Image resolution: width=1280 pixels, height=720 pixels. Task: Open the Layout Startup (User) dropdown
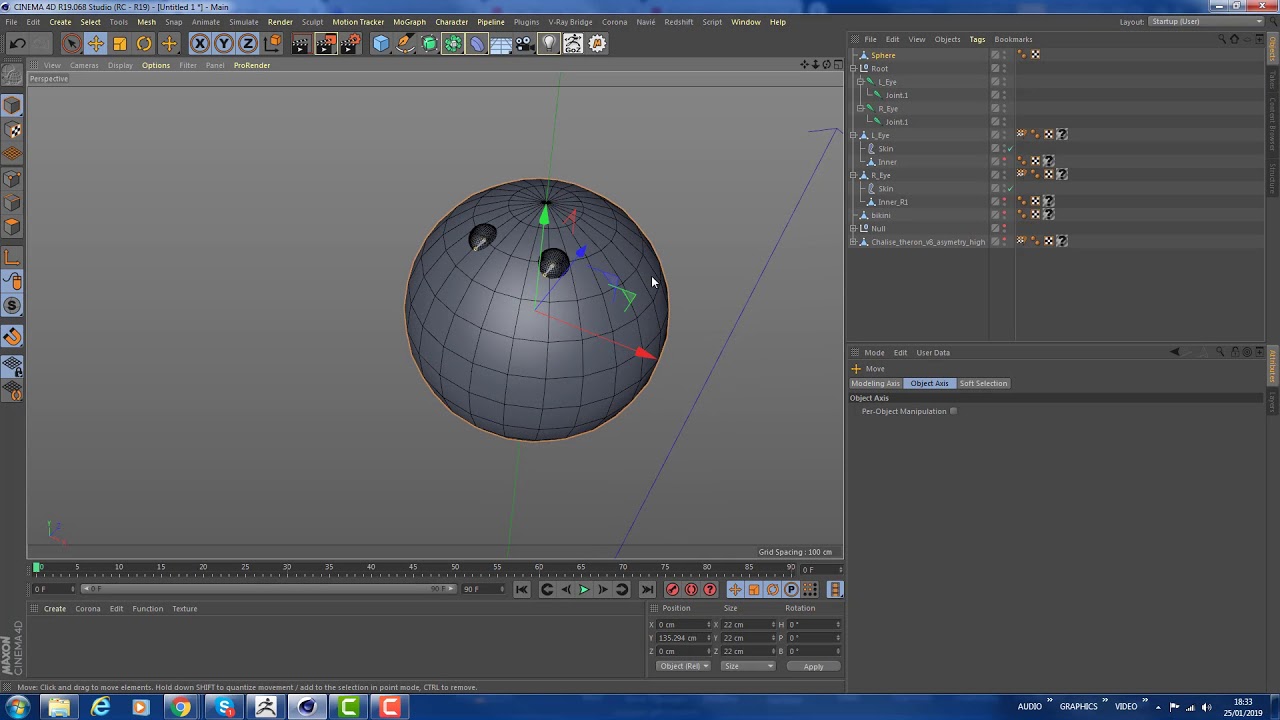(1206, 22)
